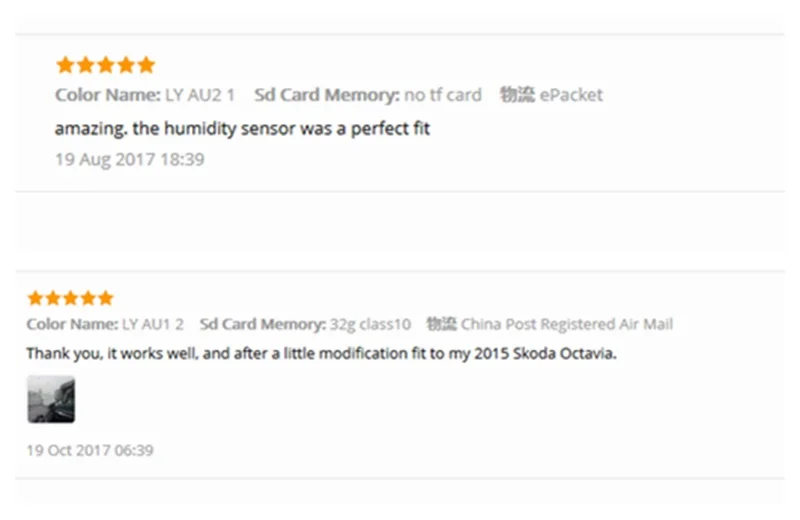Click the logistics icon before China Post
Screen dimensions: 800x520
click(441, 324)
